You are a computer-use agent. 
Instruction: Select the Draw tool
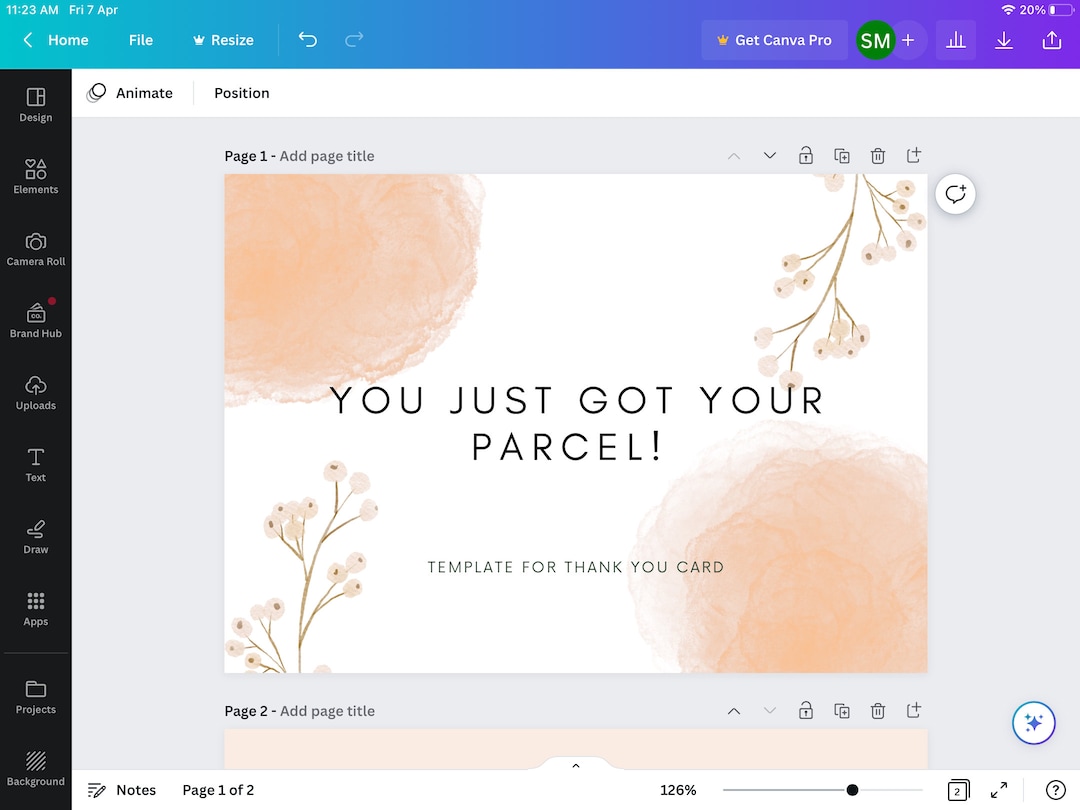[36, 536]
